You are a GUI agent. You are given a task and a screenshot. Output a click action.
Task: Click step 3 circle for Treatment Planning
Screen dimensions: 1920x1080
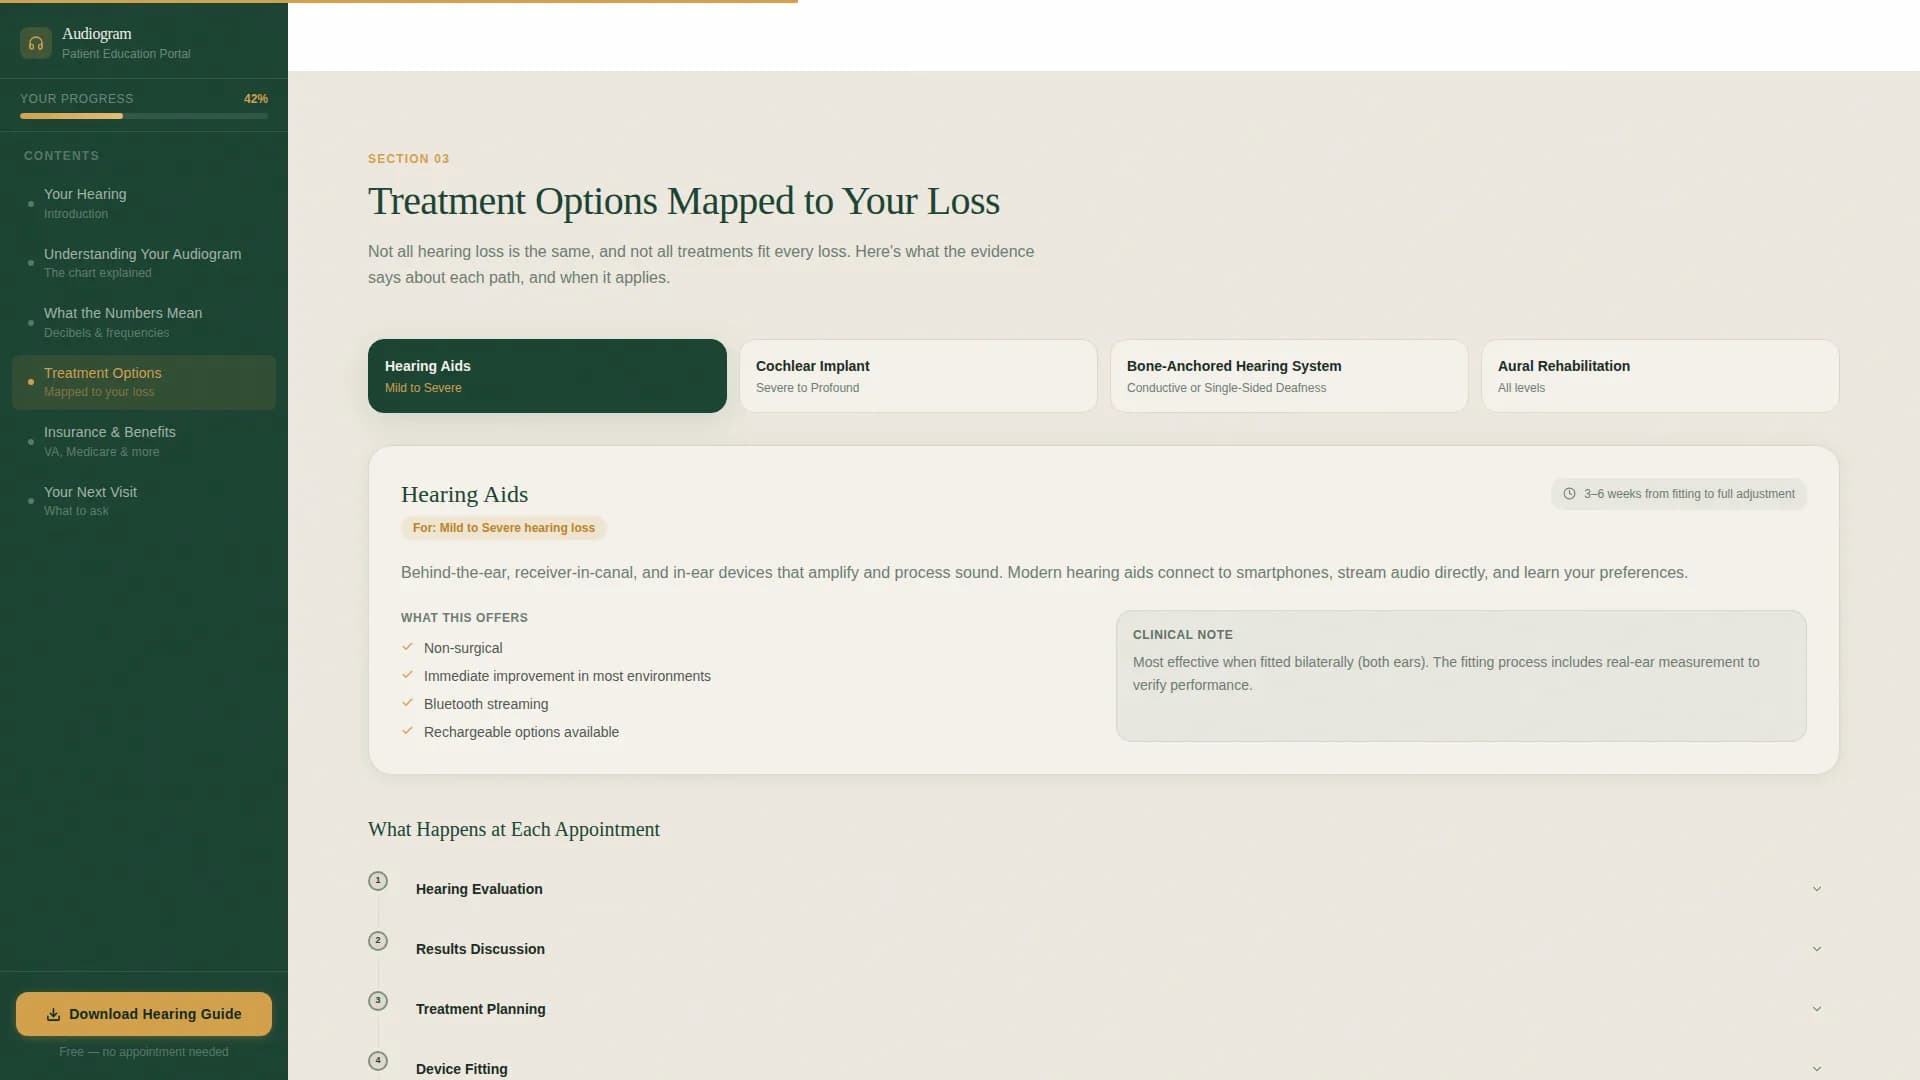pos(378,1001)
